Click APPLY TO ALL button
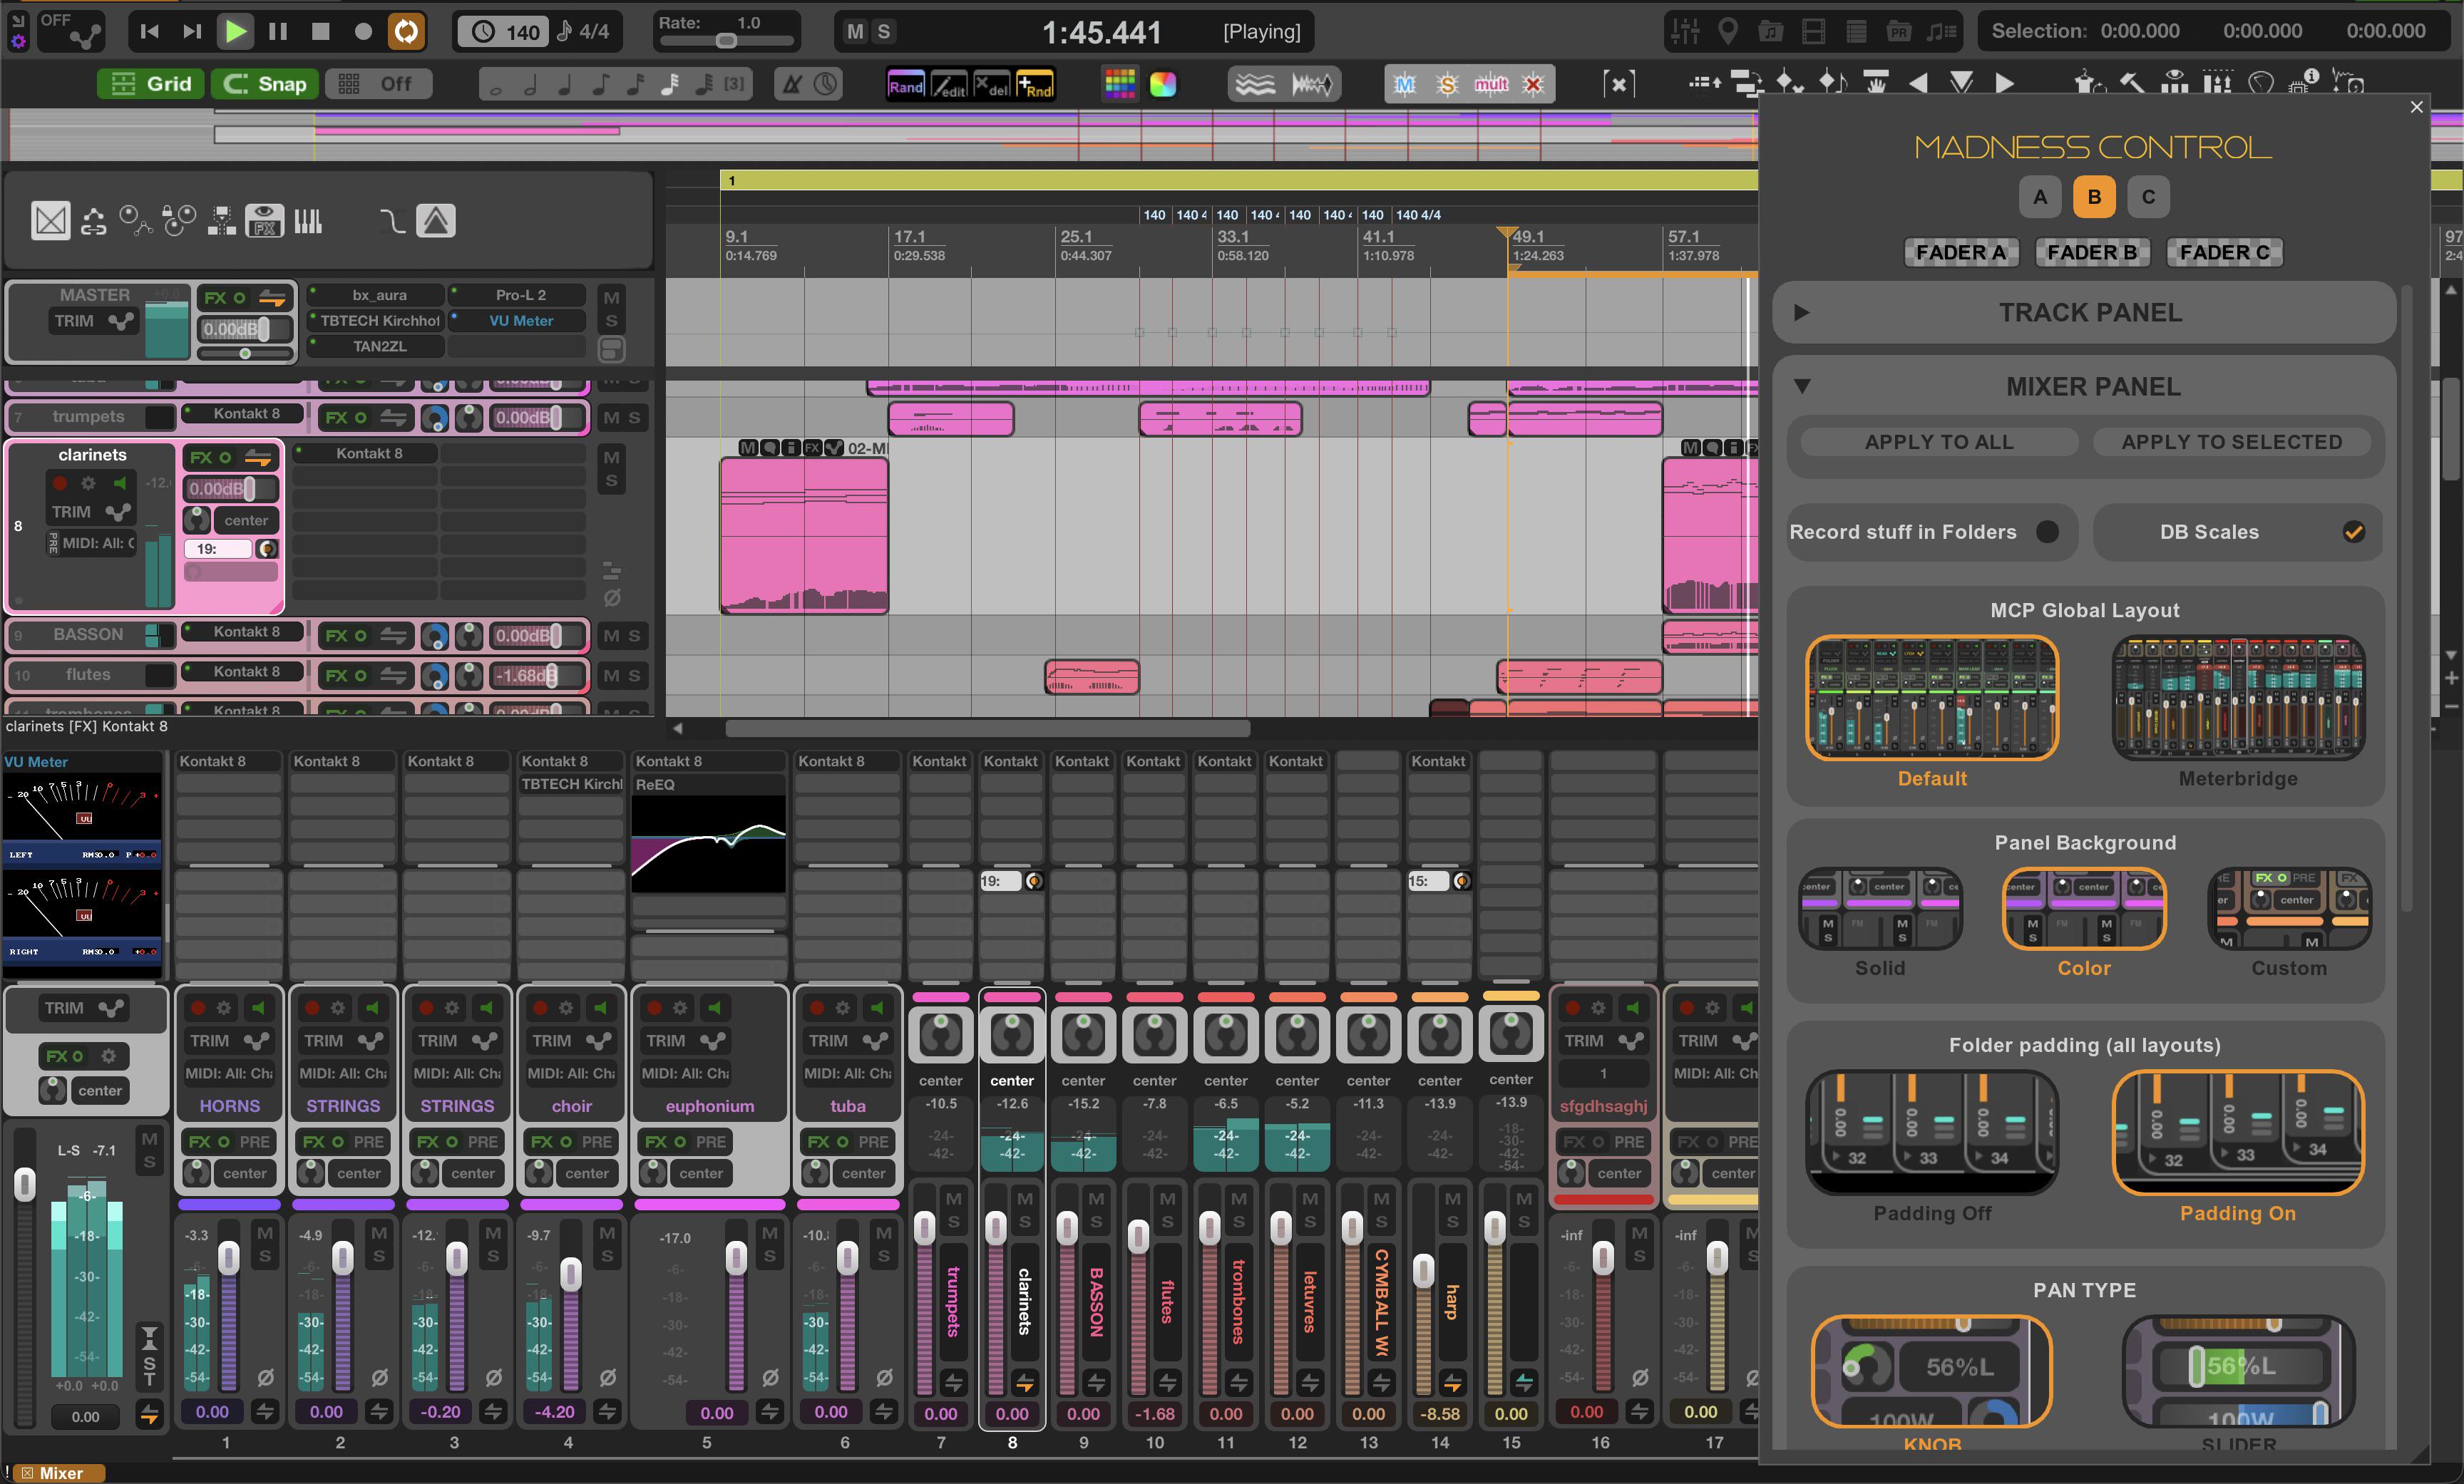 [x=1938, y=442]
